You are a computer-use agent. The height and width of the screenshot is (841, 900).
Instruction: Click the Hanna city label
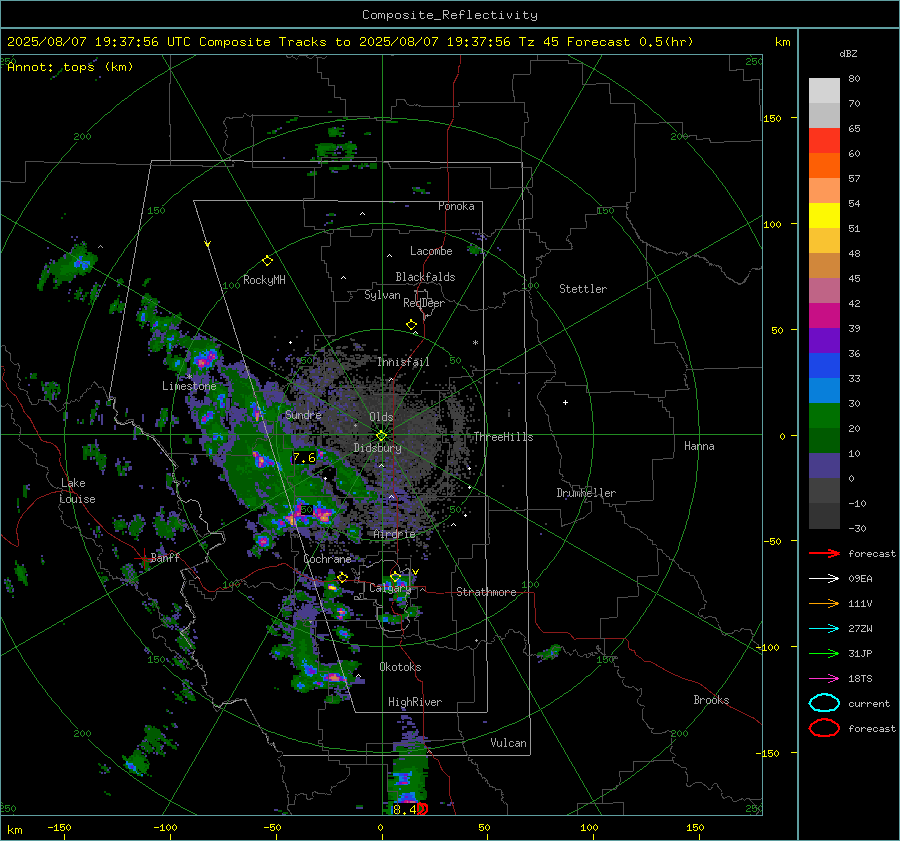point(699,446)
